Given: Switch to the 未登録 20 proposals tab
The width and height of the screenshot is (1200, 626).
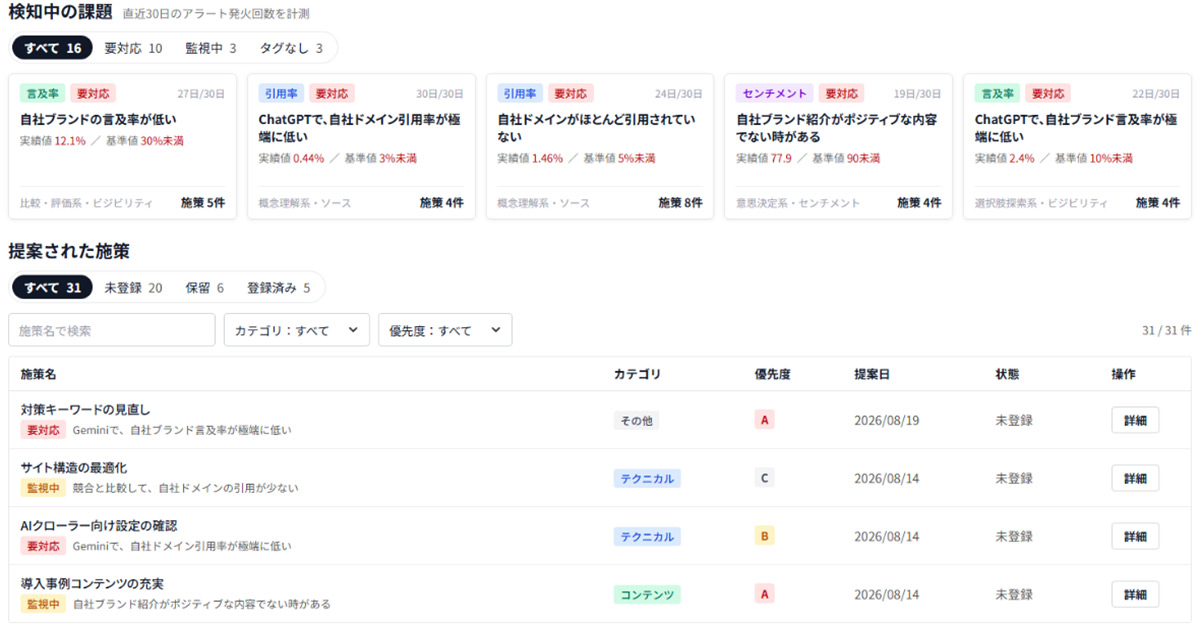Looking at the screenshot, I should coord(133,288).
